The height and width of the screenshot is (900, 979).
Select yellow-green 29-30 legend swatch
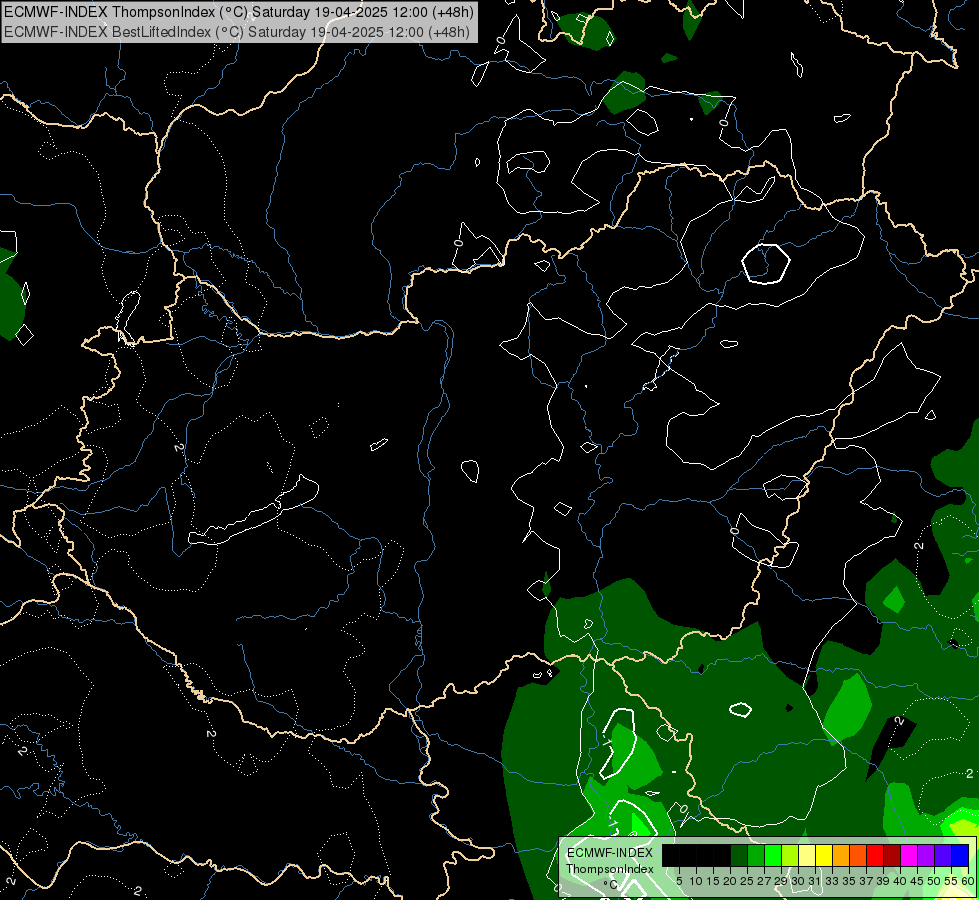coord(790,855)
